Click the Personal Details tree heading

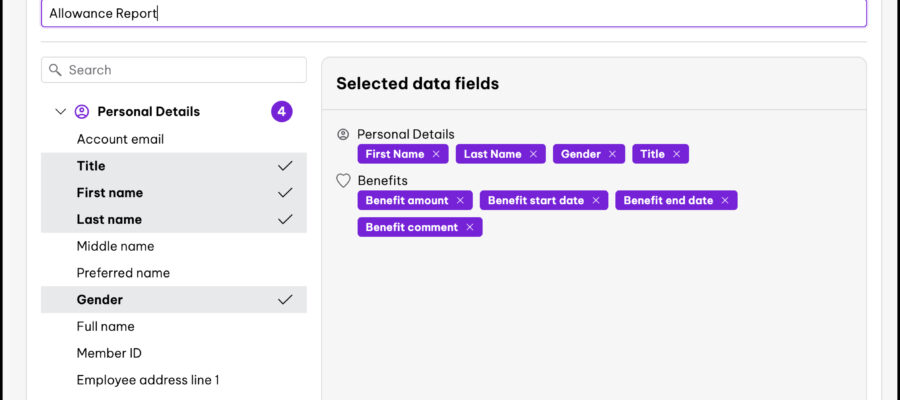[149, 111]
